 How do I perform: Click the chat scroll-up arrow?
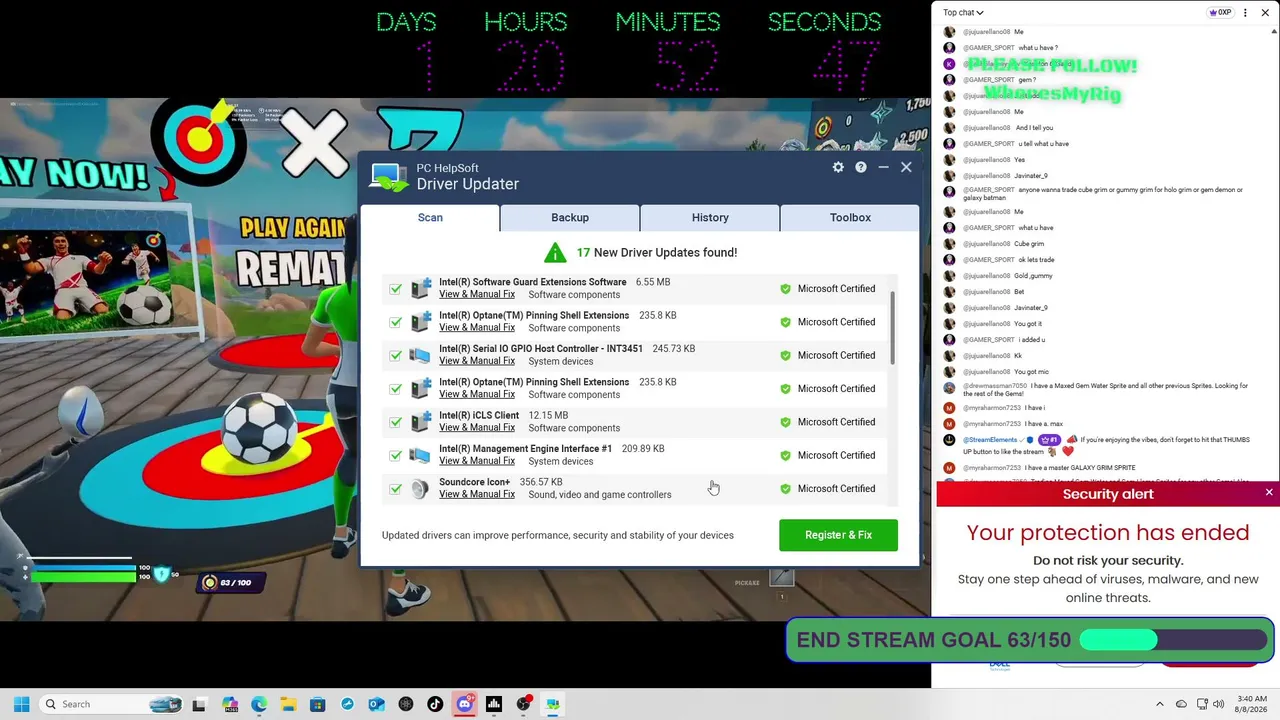1274,33
